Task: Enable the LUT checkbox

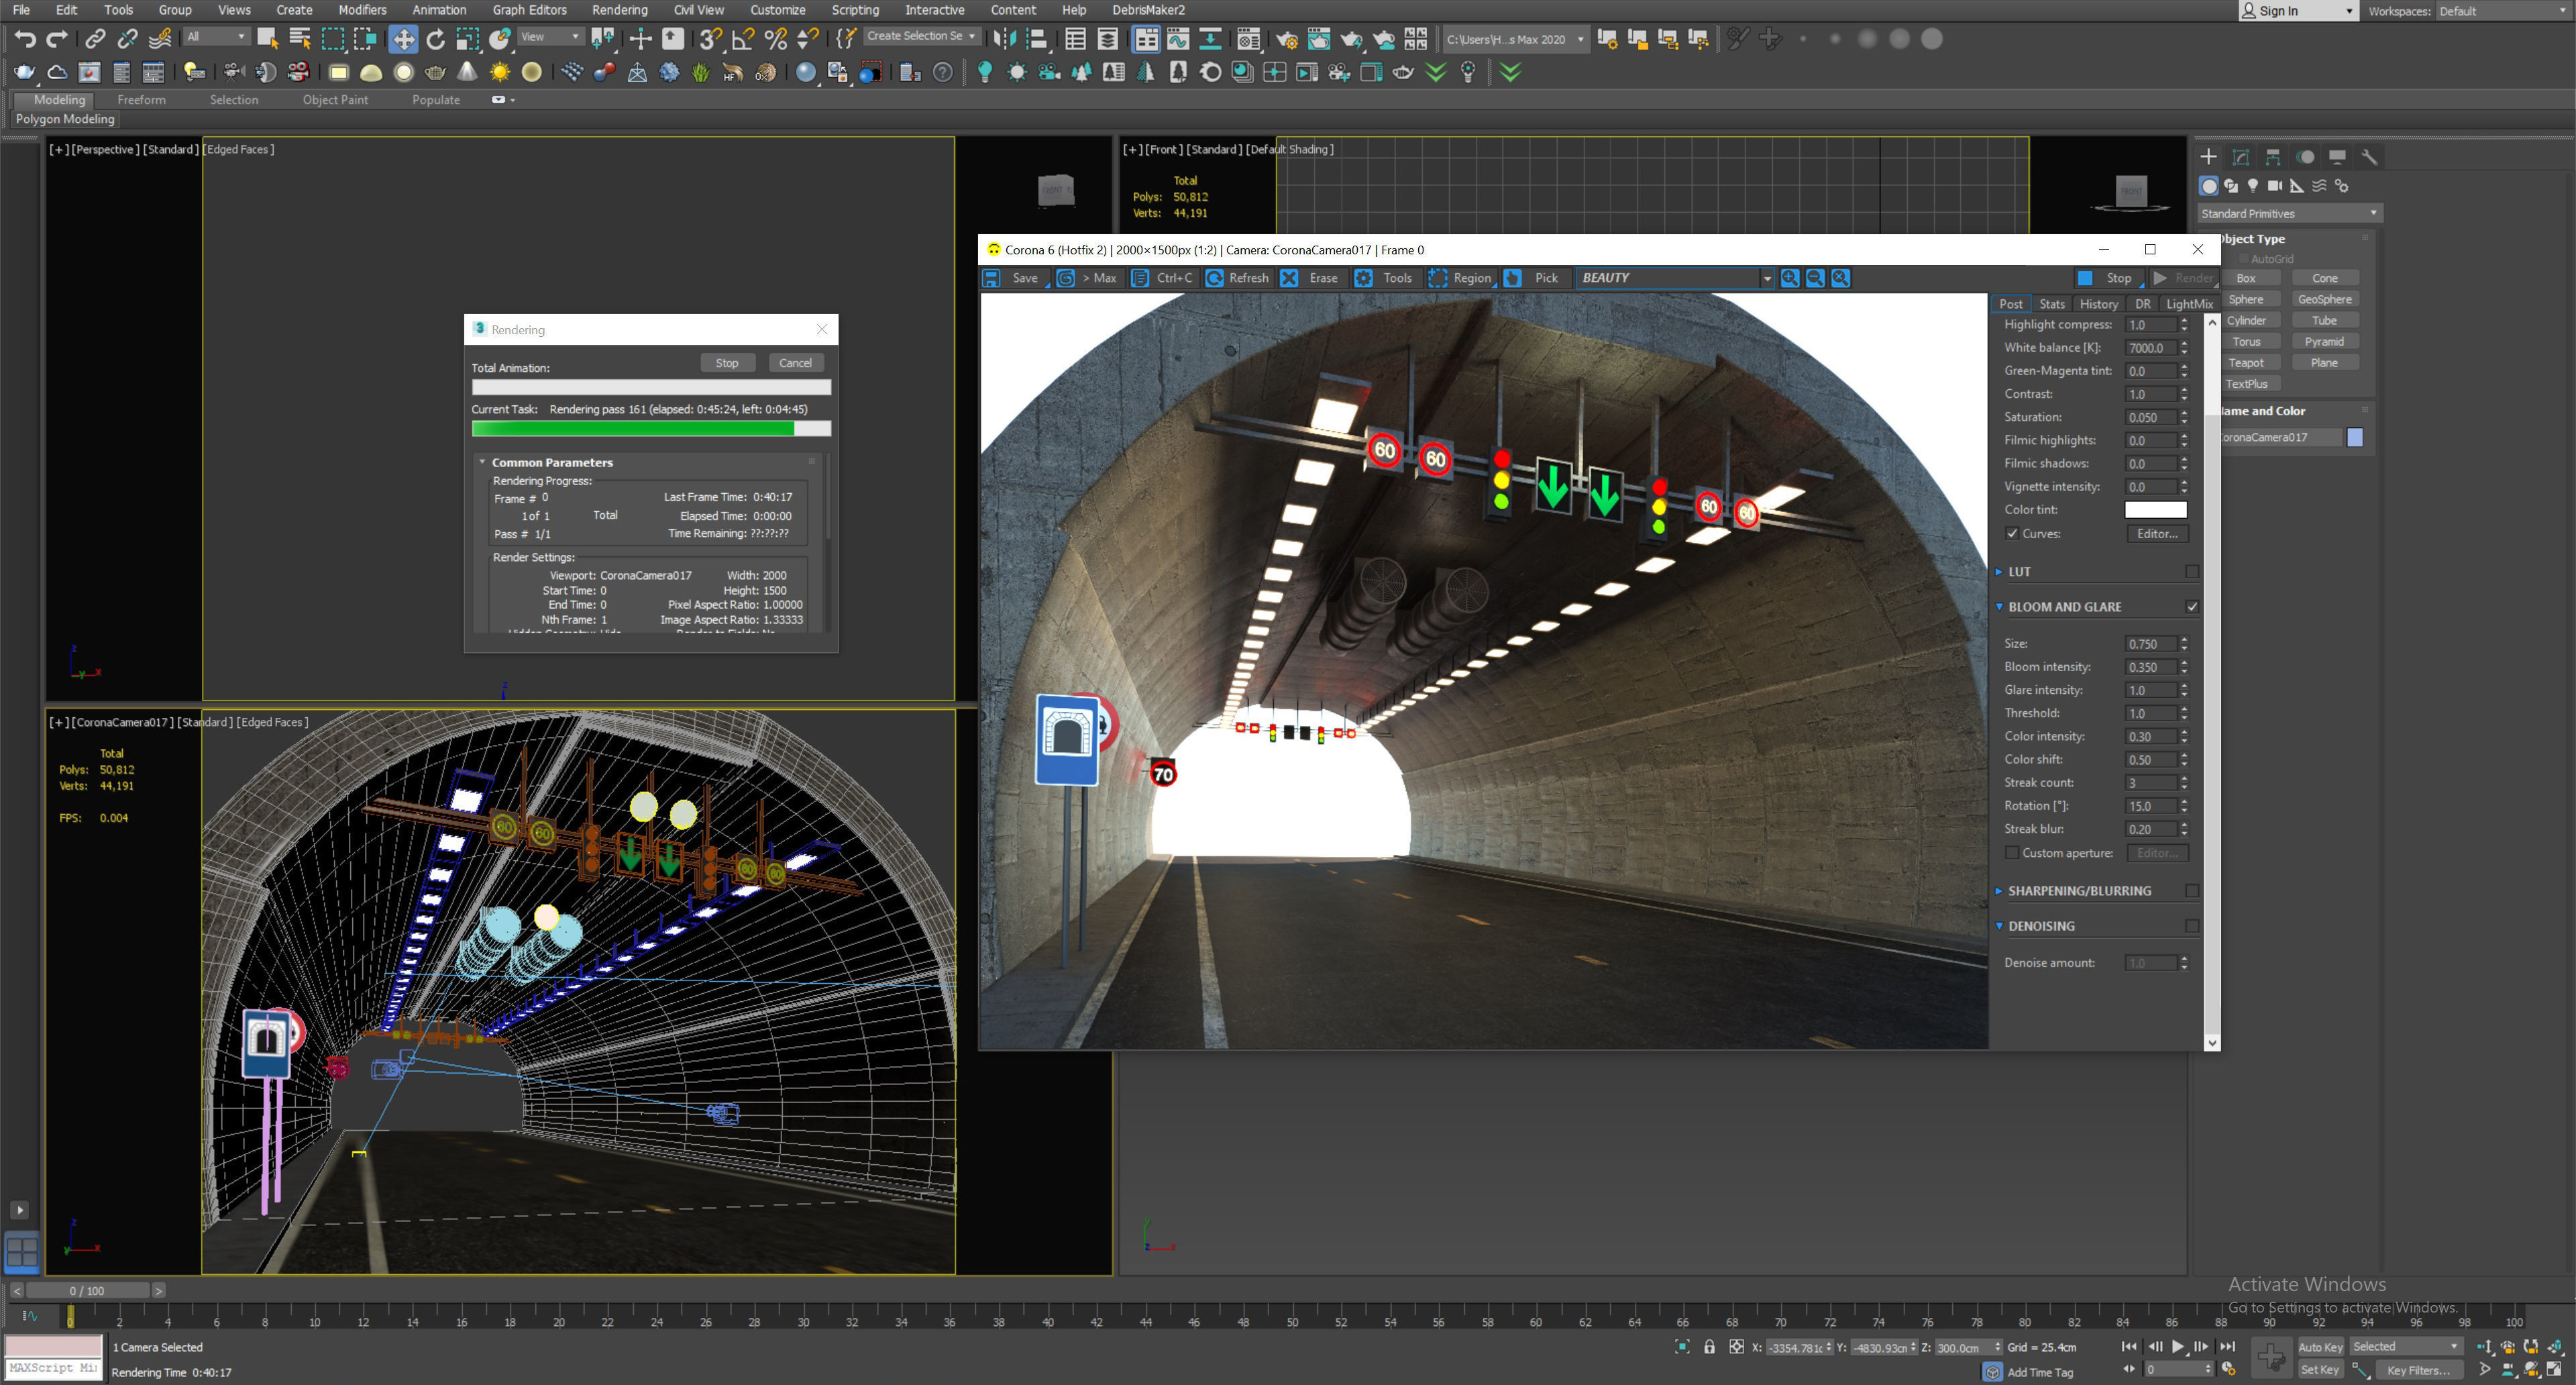Action: point(2192,572)
